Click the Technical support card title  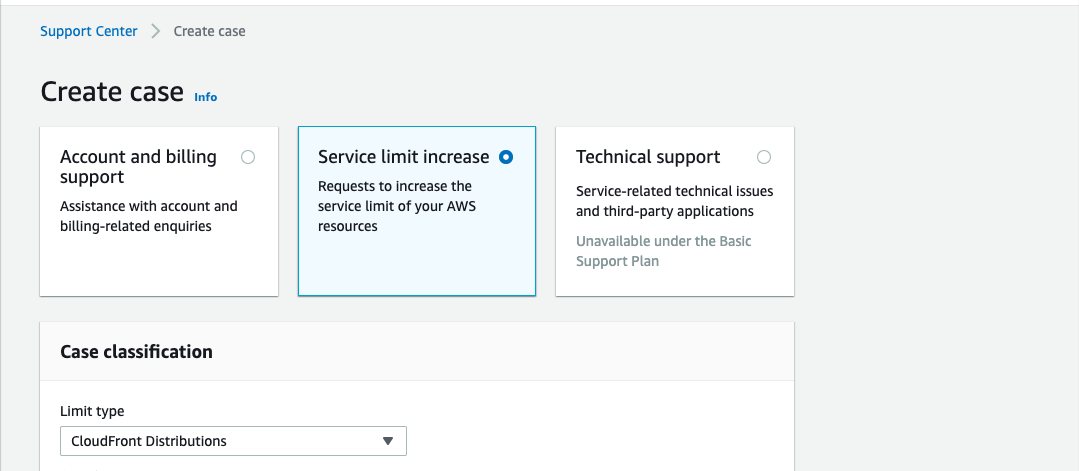(x=648, y=157)
